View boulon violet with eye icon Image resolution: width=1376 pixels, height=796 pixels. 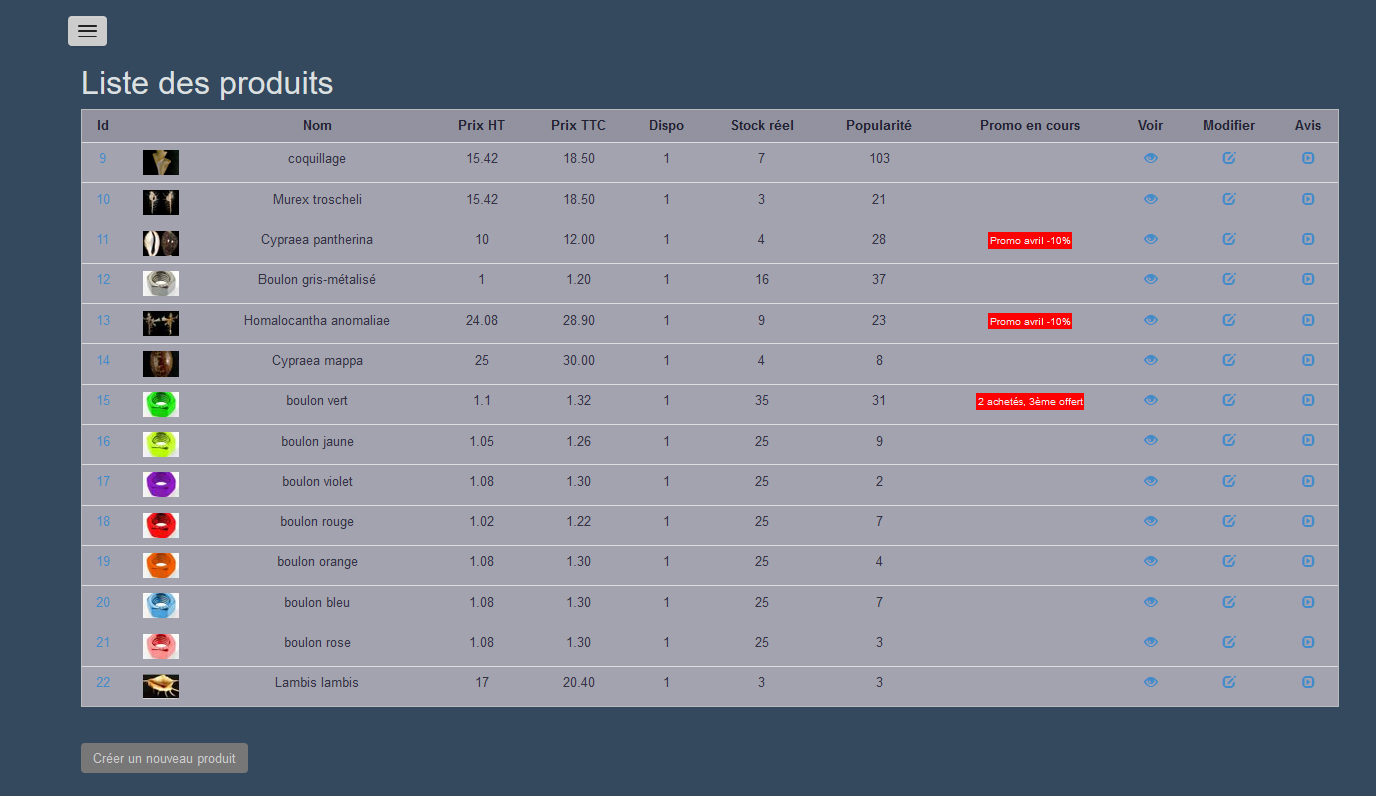pos(1151,481)
